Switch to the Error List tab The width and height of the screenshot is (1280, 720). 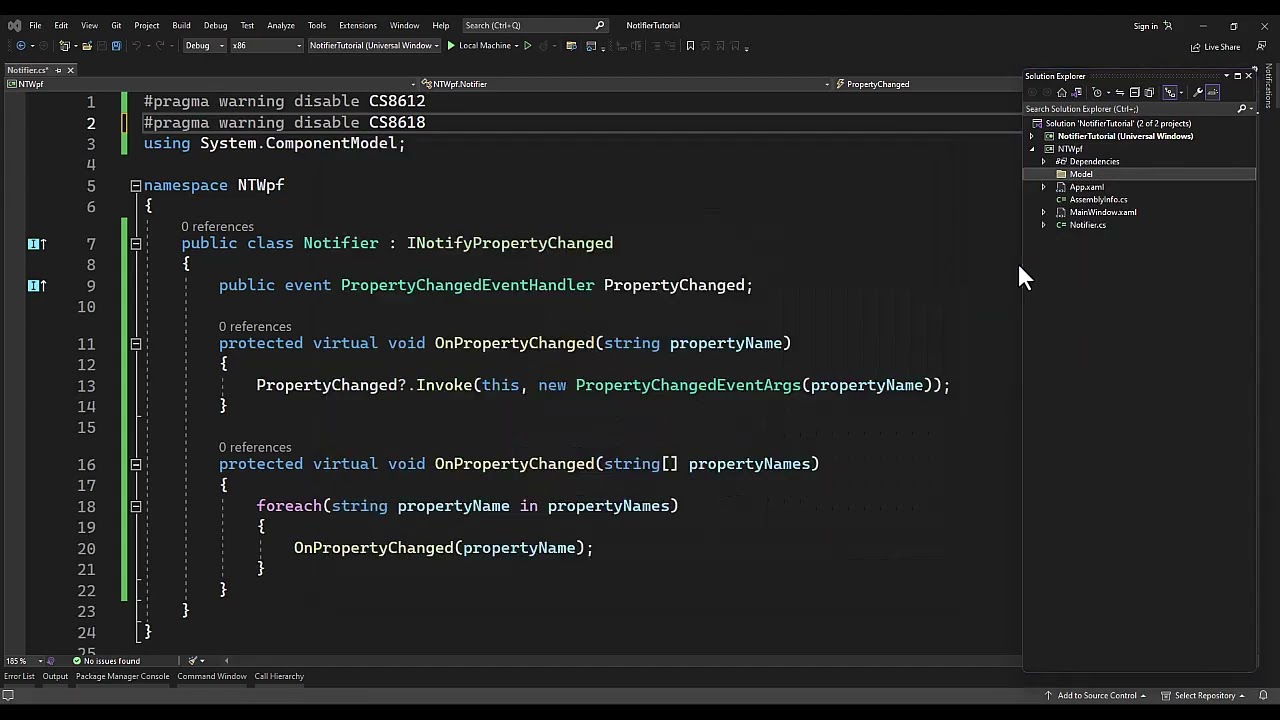(x=19, y=676)
